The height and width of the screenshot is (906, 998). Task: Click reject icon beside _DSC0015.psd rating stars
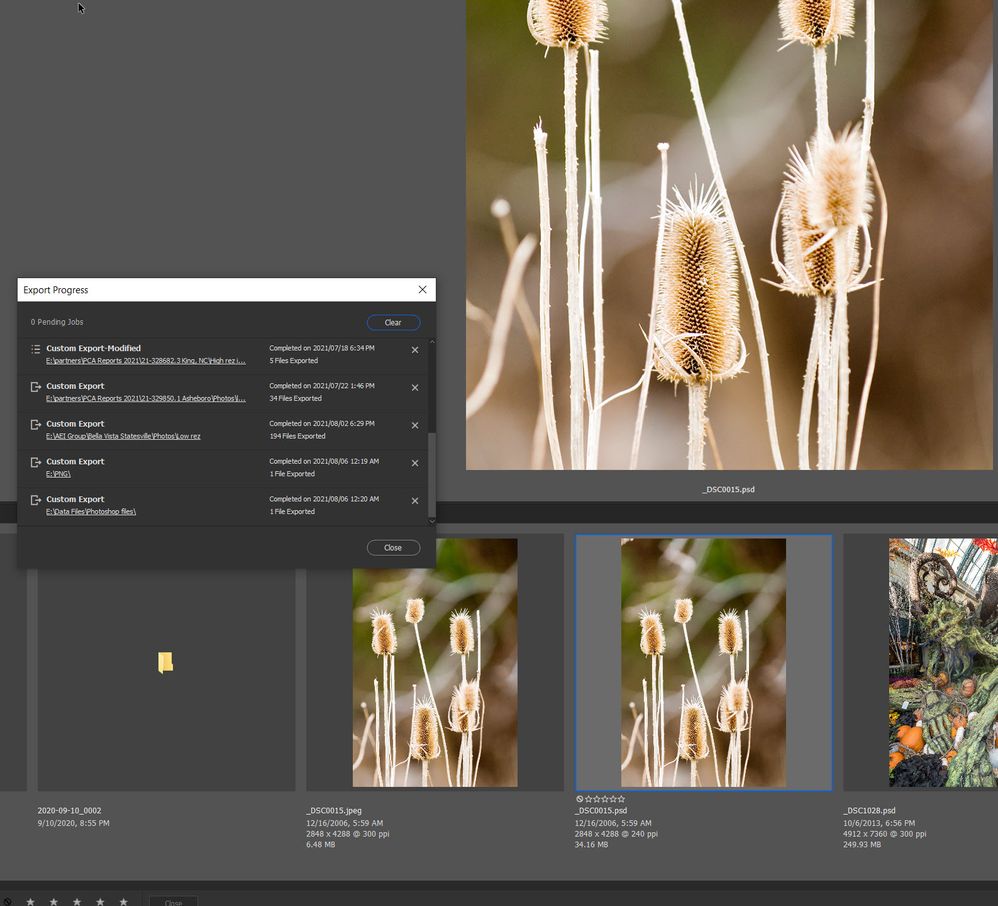(x=580, y=799)
